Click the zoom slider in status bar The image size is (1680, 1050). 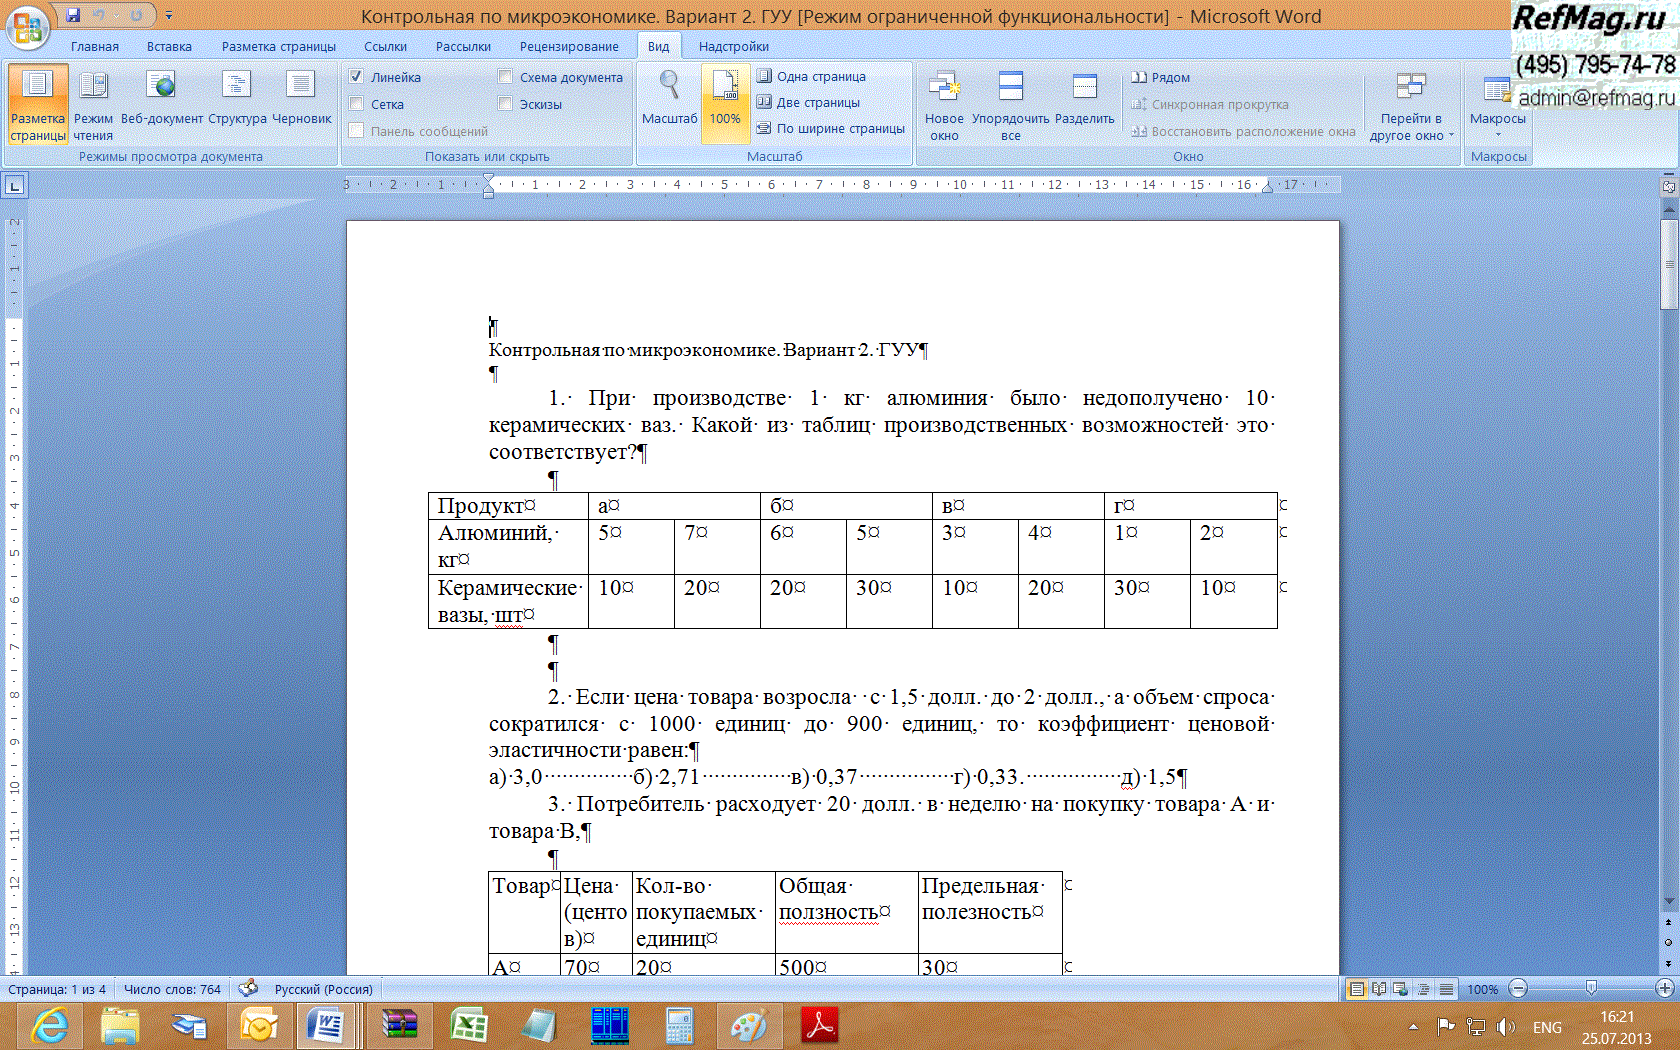click(x=1591, y=989)
